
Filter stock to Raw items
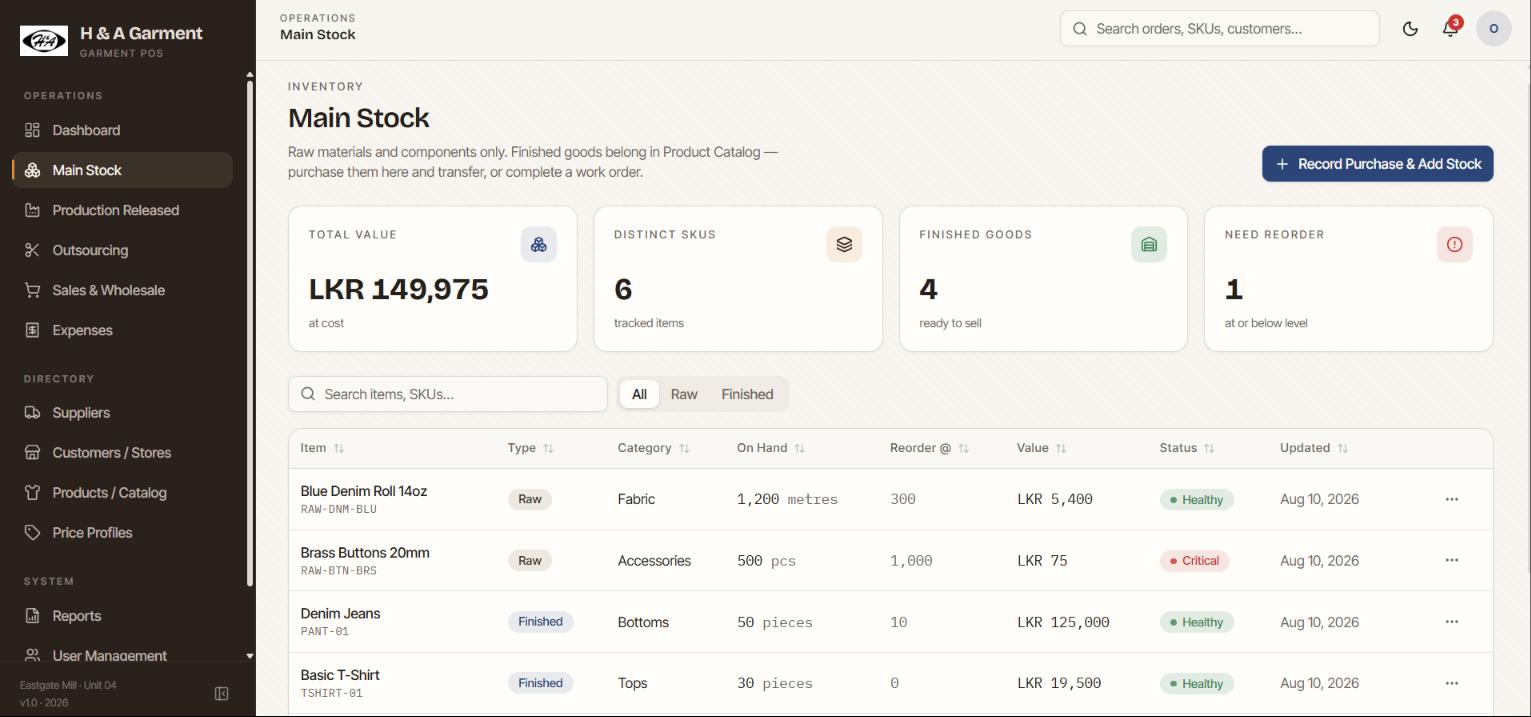click(684, 394)
